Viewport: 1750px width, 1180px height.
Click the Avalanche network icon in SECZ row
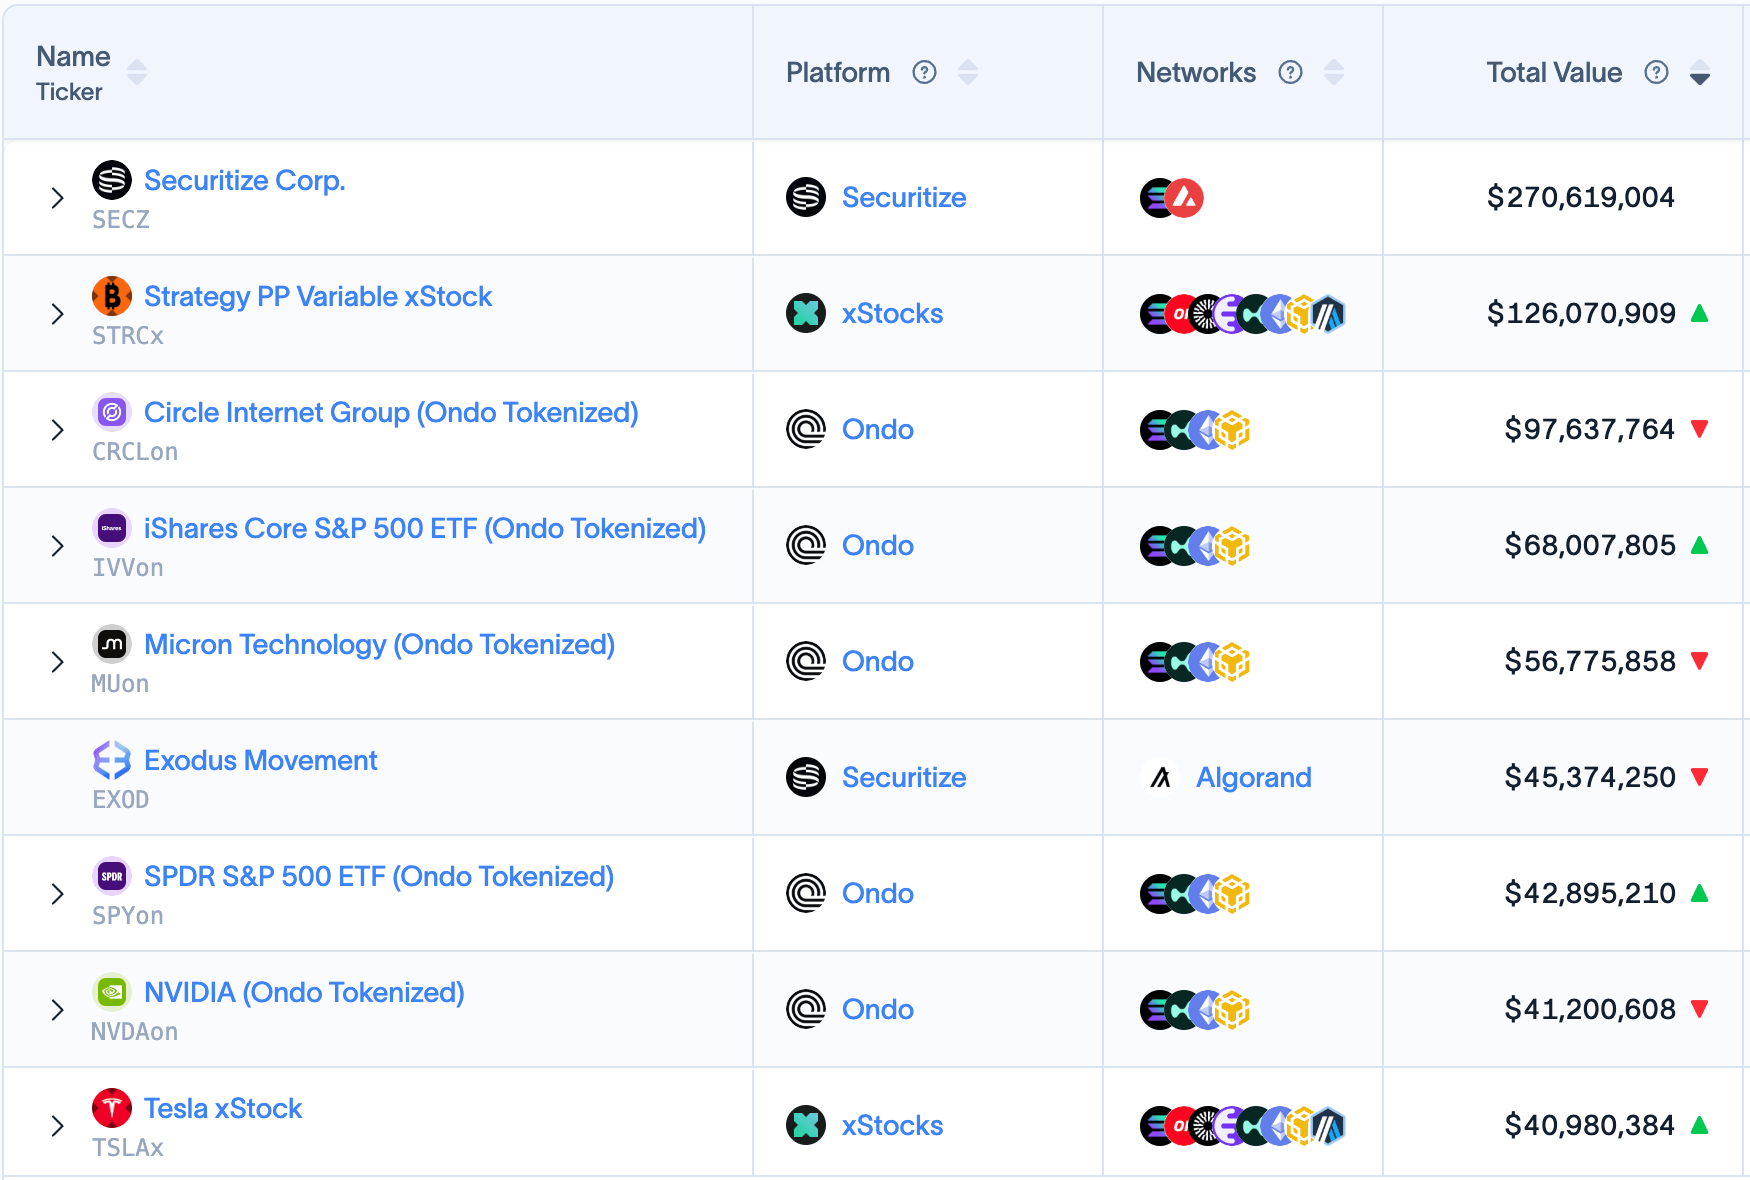point(1185,198)
